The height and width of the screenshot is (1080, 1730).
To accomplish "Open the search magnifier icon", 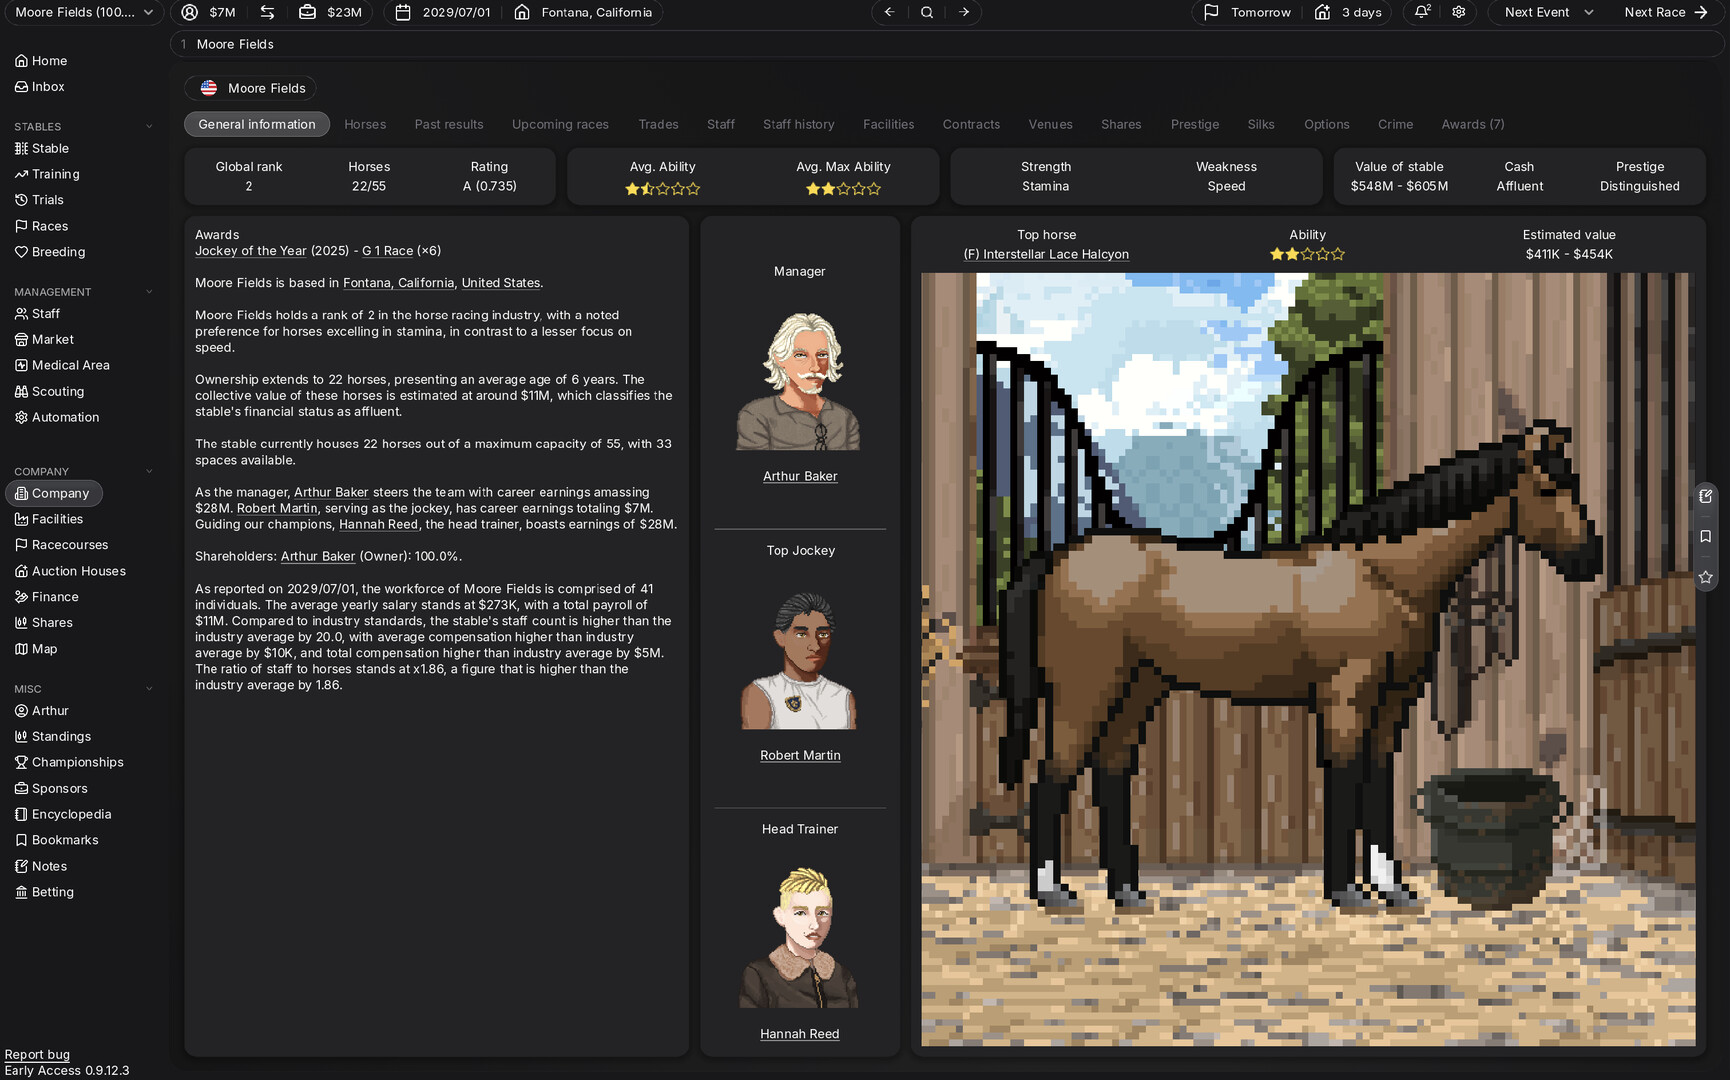I will (927, 12).
